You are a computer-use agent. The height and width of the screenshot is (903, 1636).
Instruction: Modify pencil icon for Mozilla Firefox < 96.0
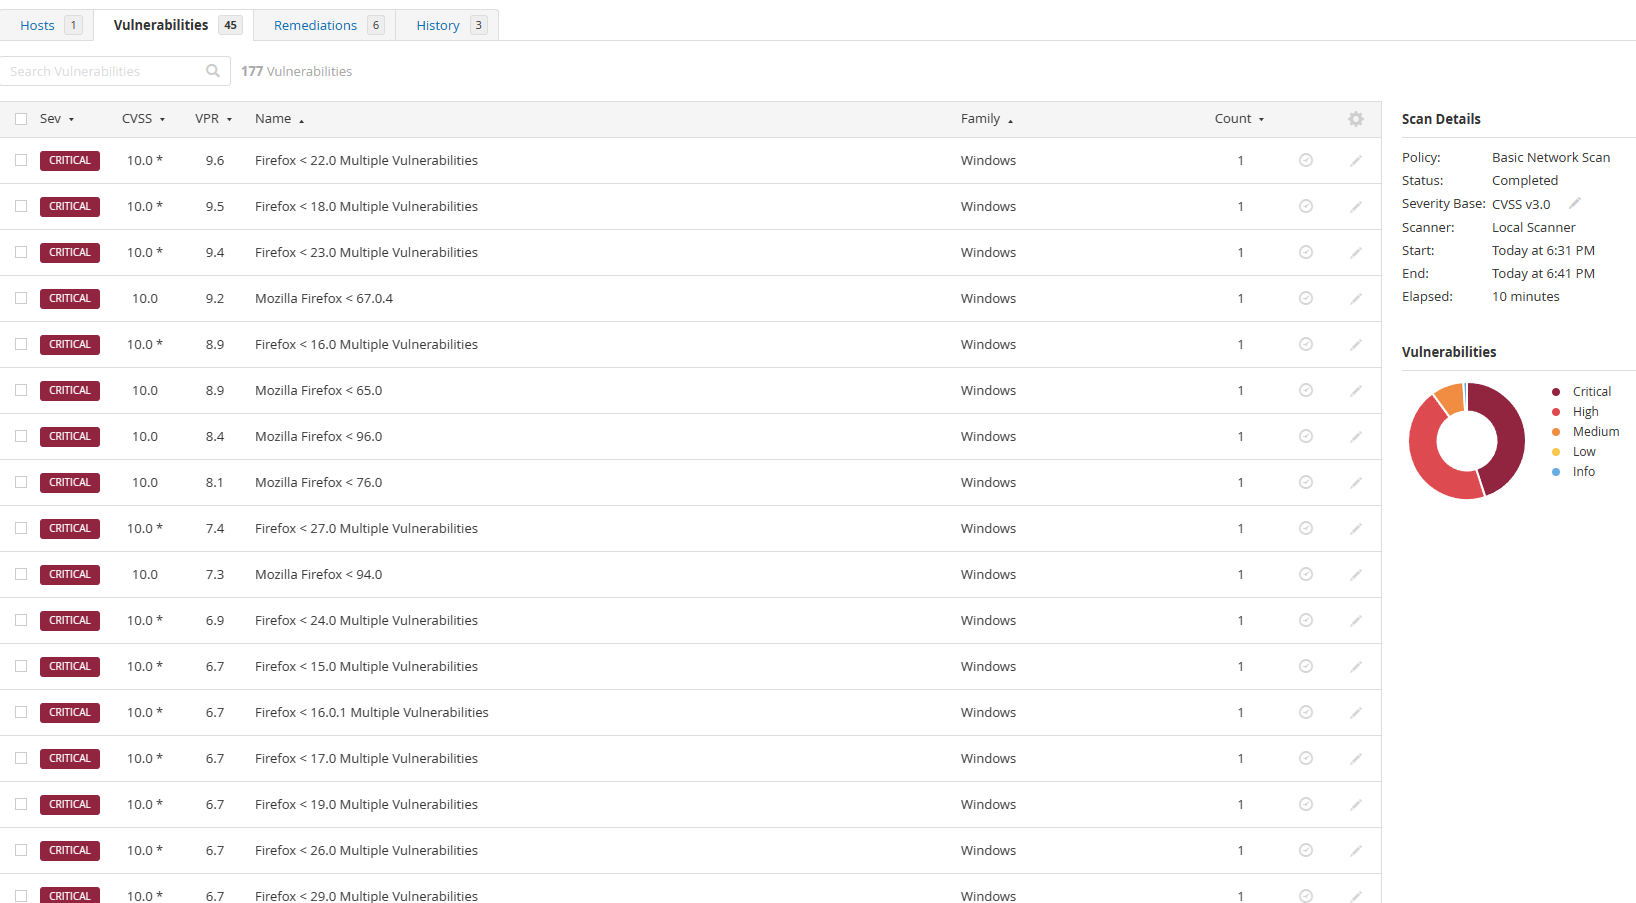[x=1356, y=436]
